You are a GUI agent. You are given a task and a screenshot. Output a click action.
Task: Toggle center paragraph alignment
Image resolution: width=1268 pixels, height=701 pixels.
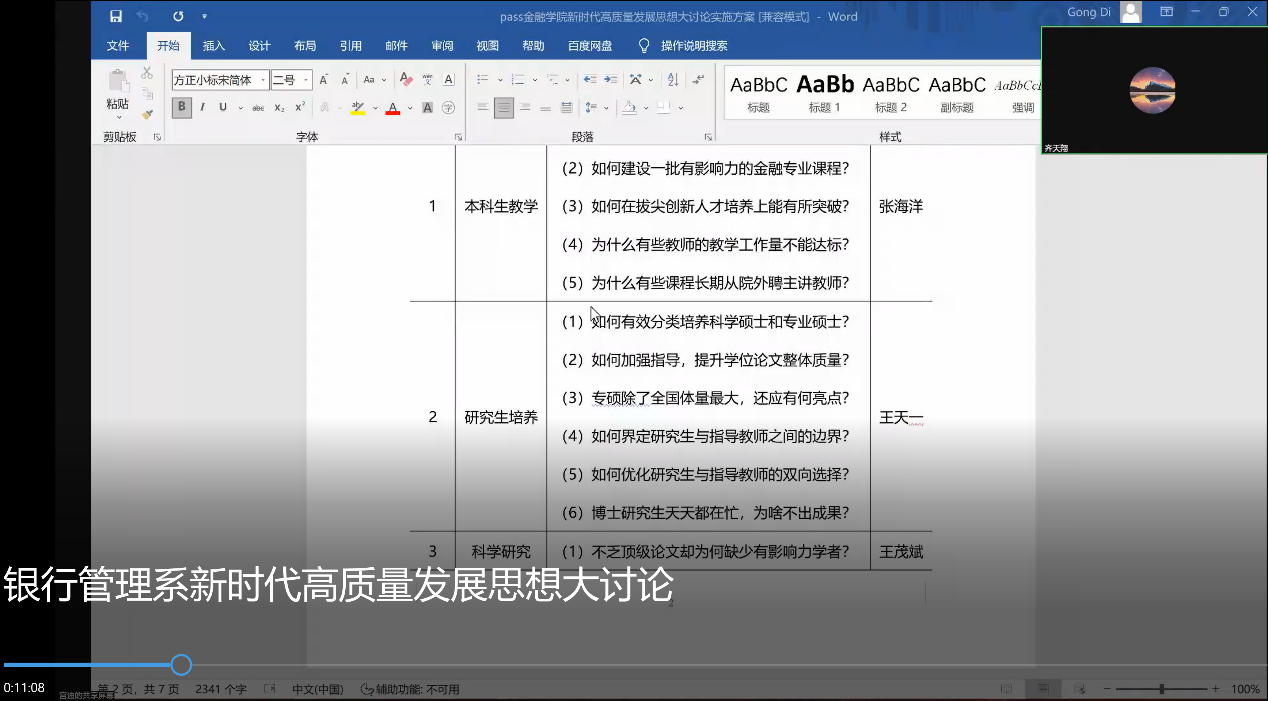click(504, 108)
